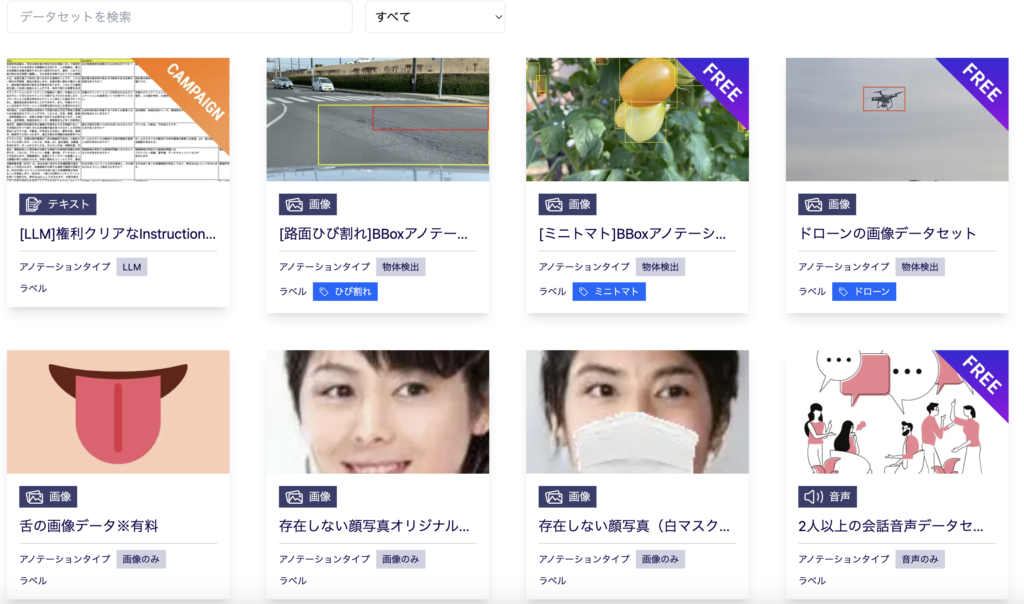
Task: Click the 画像 badge on the tongue card
Action: click(48, 496)
